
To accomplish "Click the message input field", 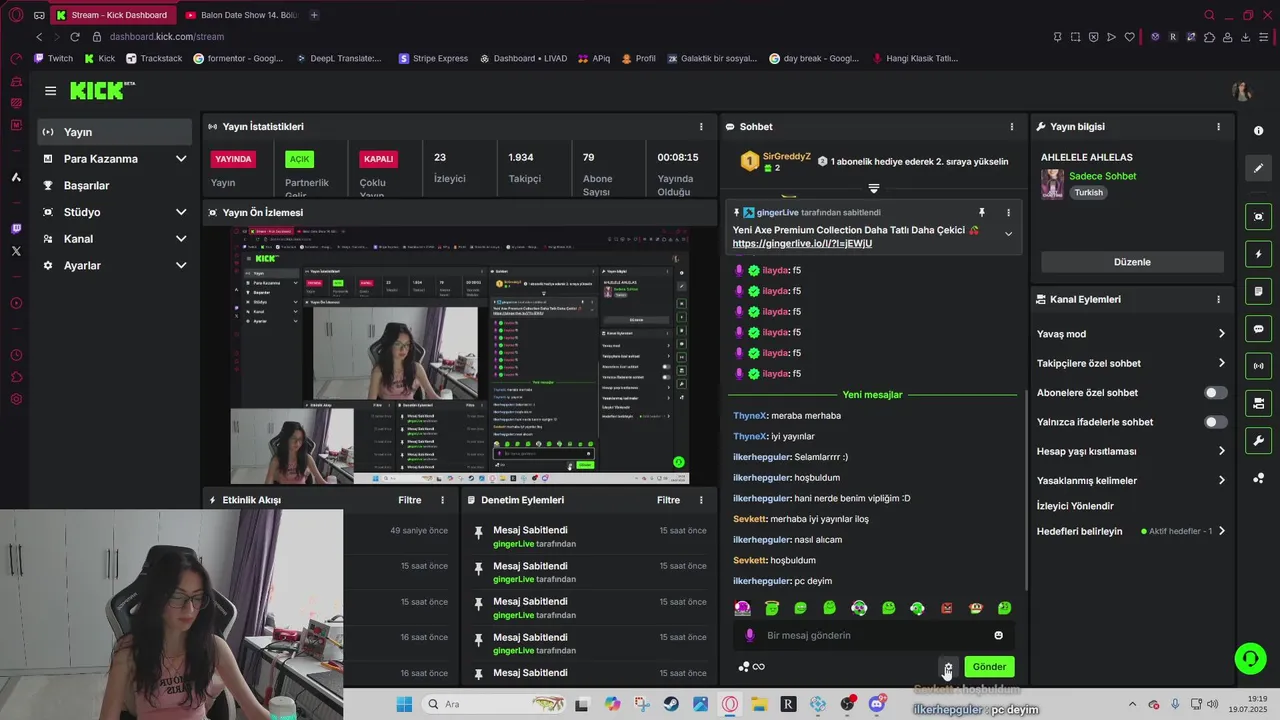I will click(x=874, y=635).
